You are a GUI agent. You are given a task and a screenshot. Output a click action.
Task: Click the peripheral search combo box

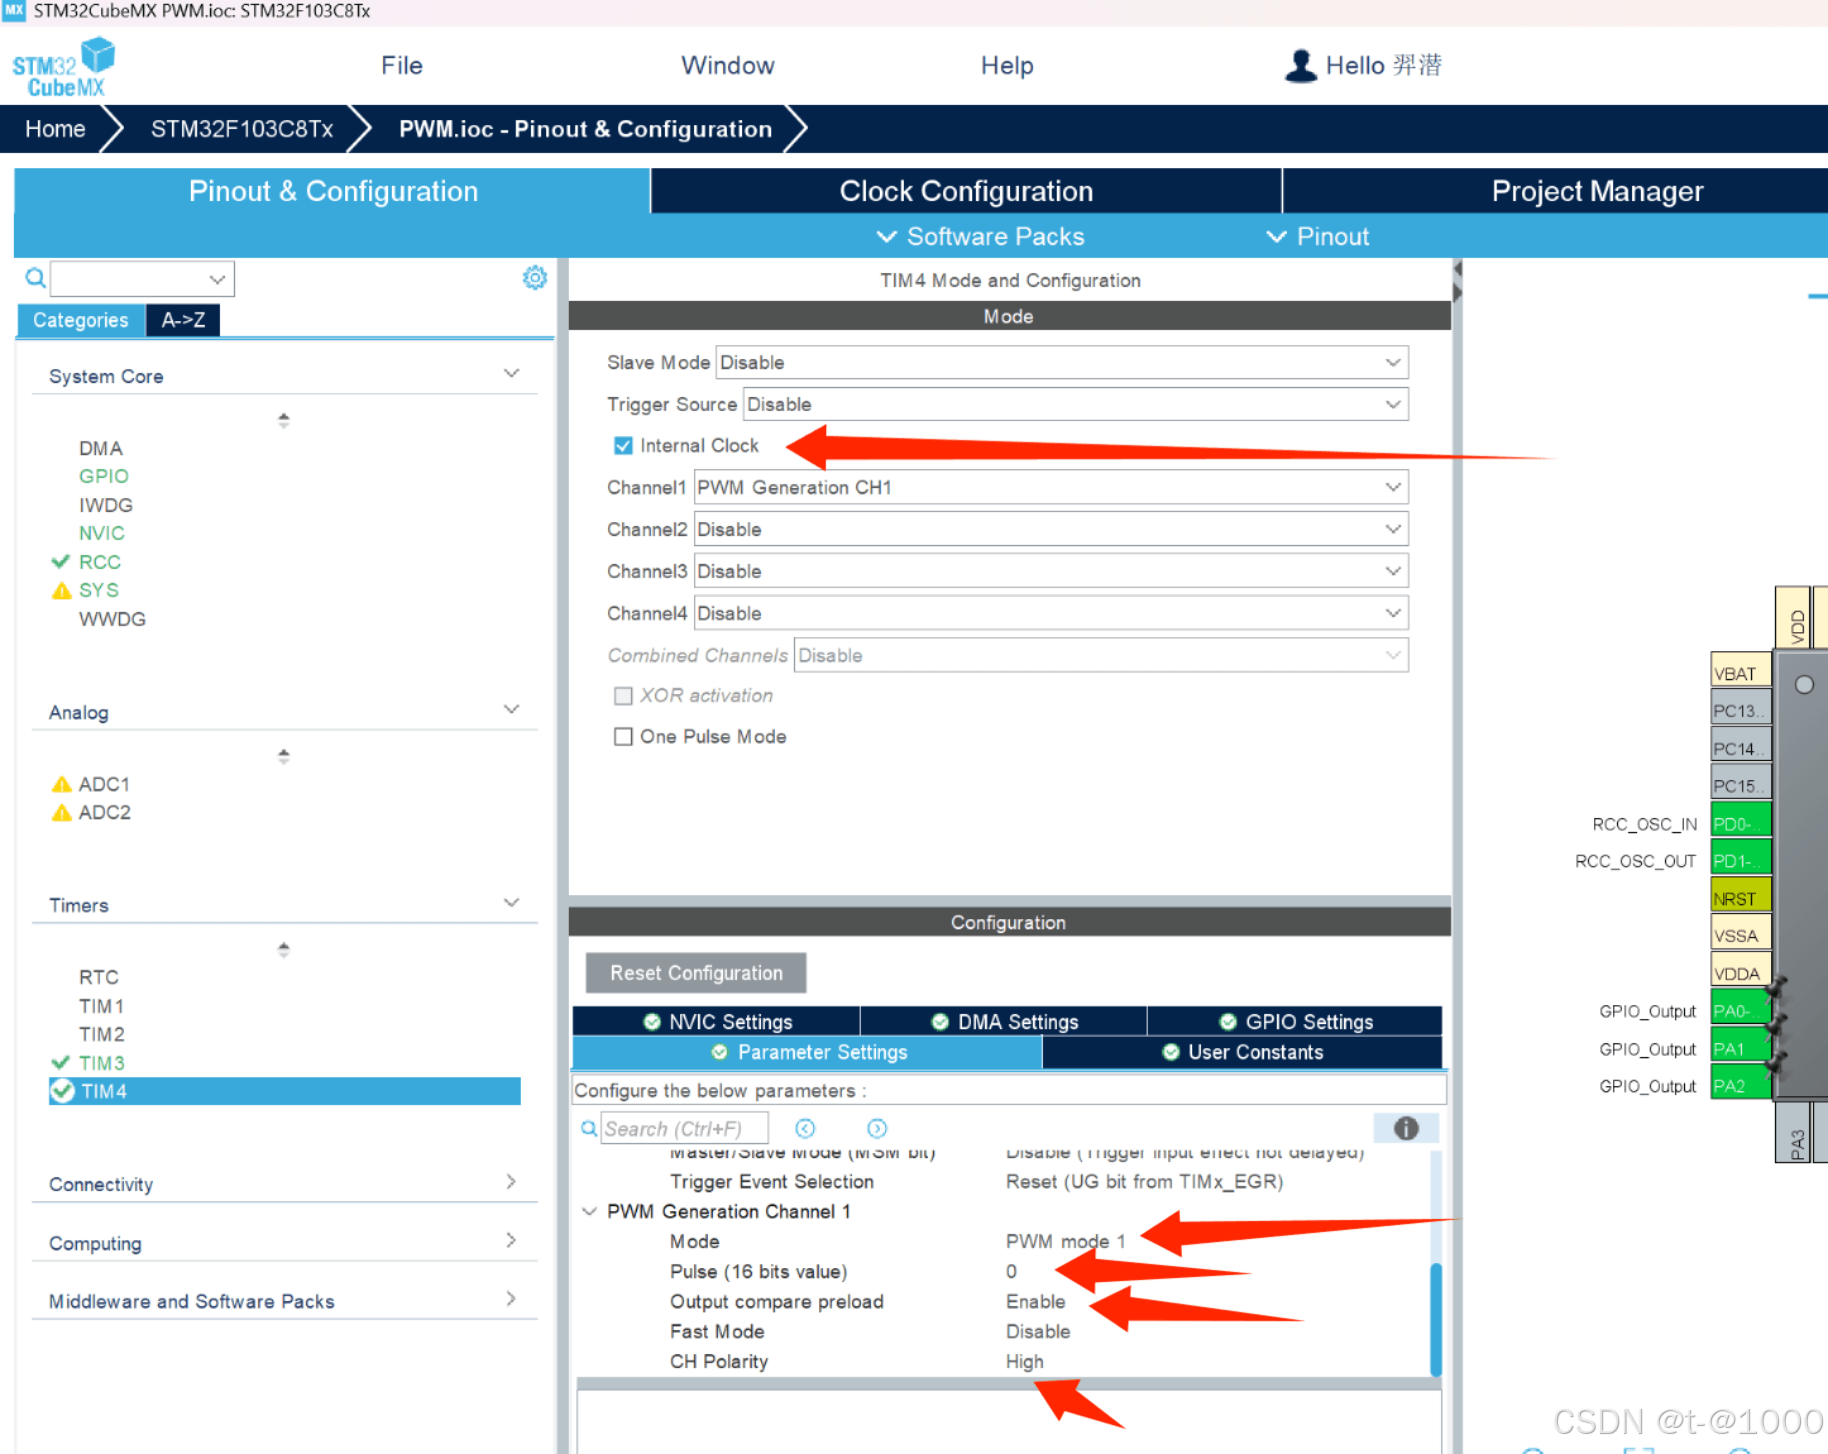[142, 278]
